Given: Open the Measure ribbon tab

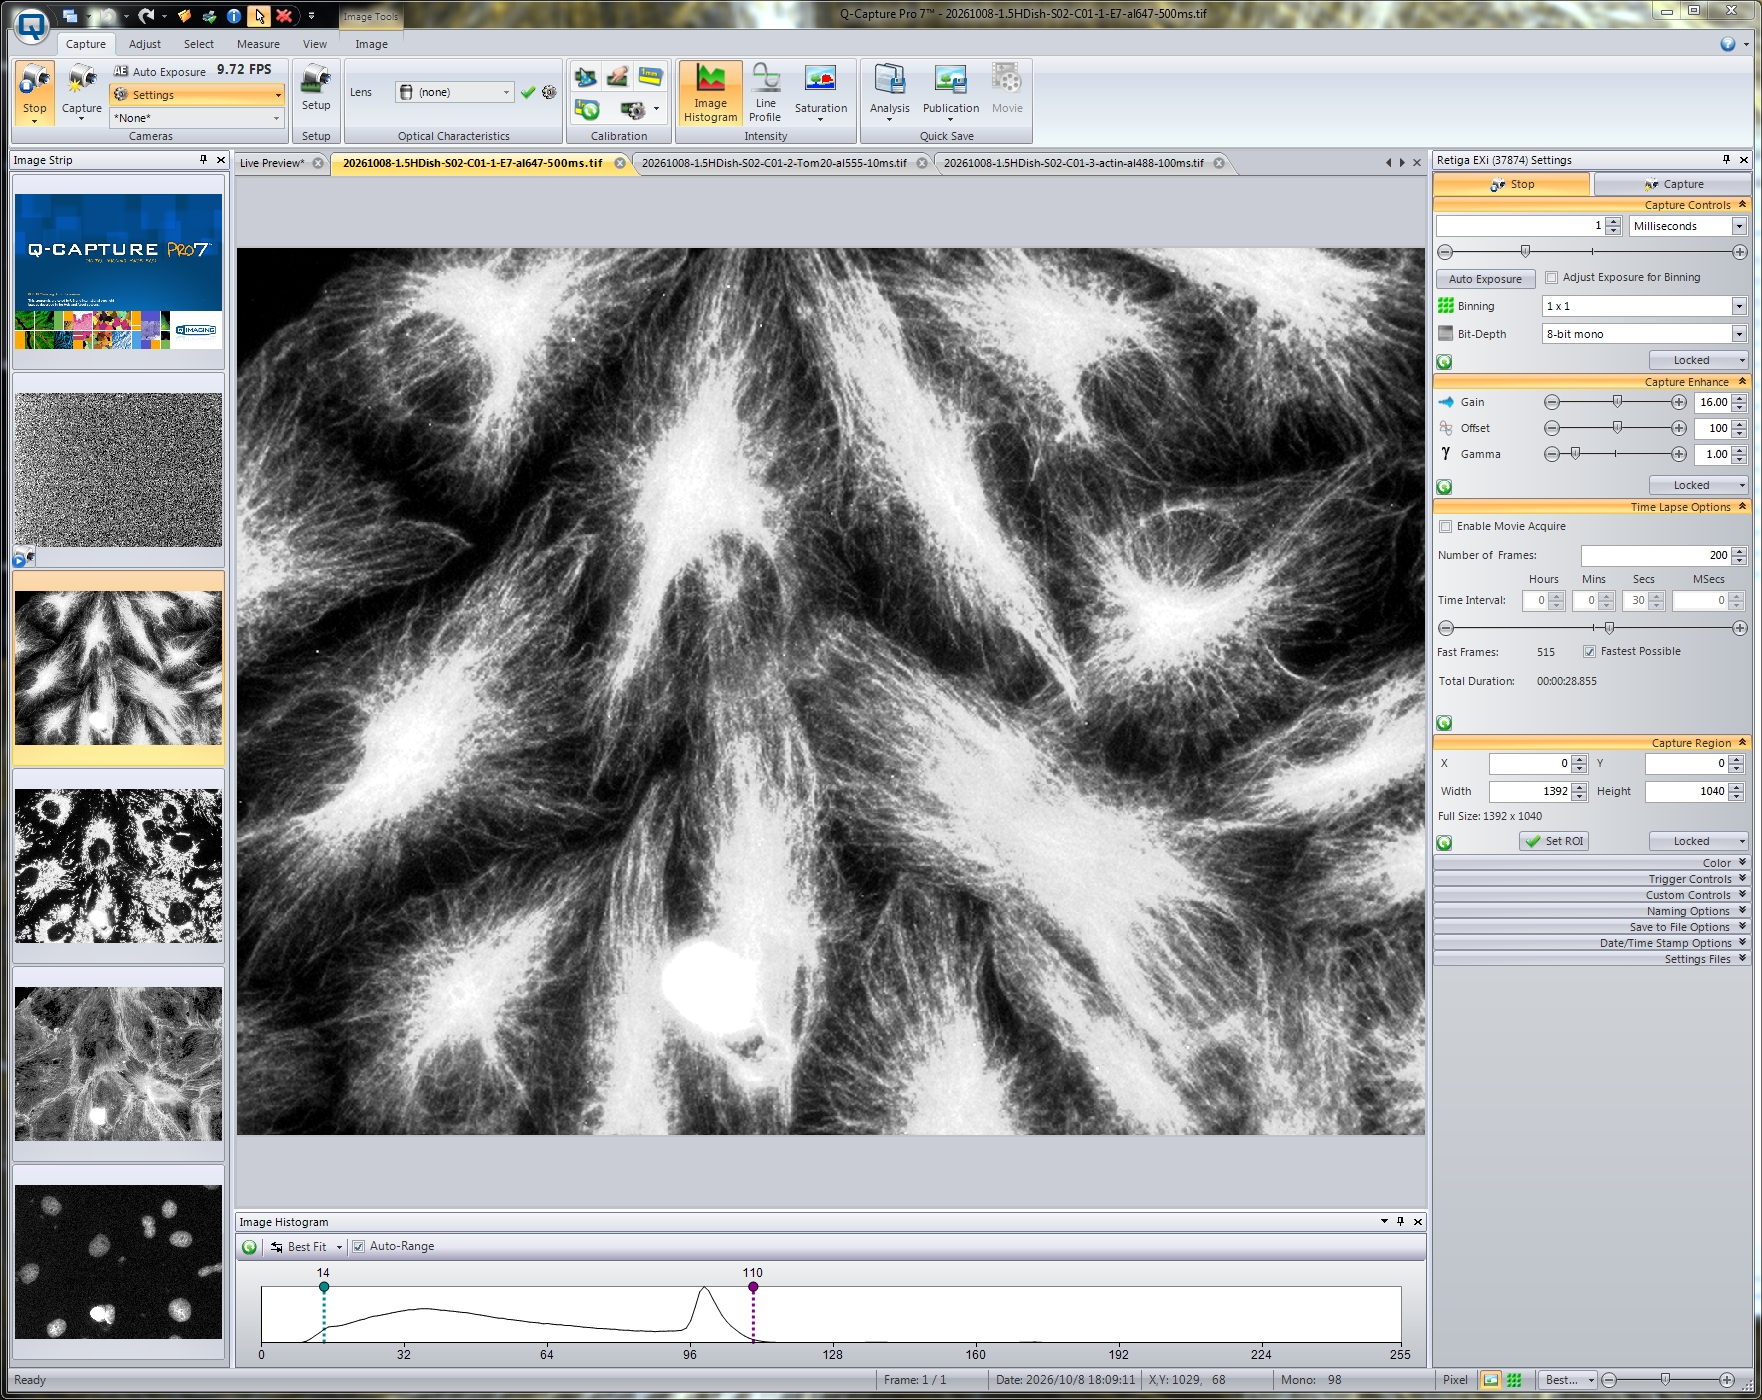Looking at the screenshot, I should (258, 44).
